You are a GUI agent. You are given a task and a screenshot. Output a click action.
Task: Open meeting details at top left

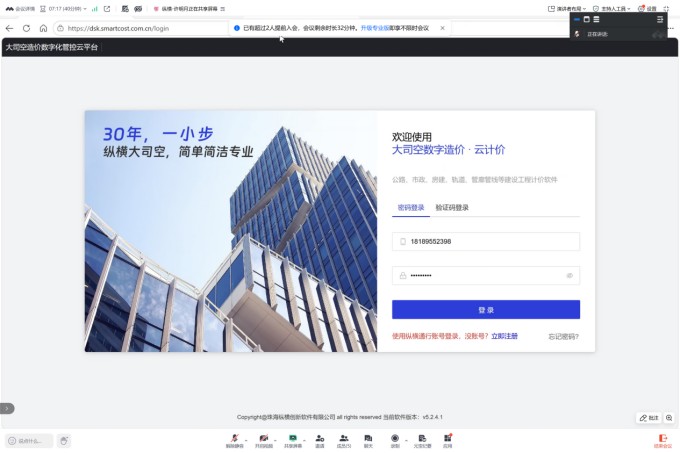[x=20, y=9]
